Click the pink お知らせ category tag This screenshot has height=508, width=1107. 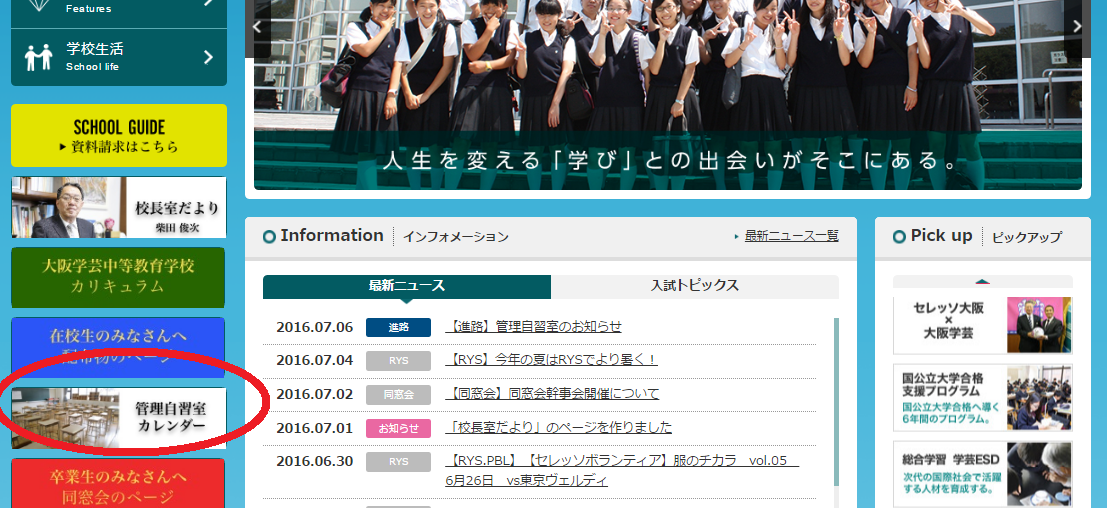coord(398,428)
